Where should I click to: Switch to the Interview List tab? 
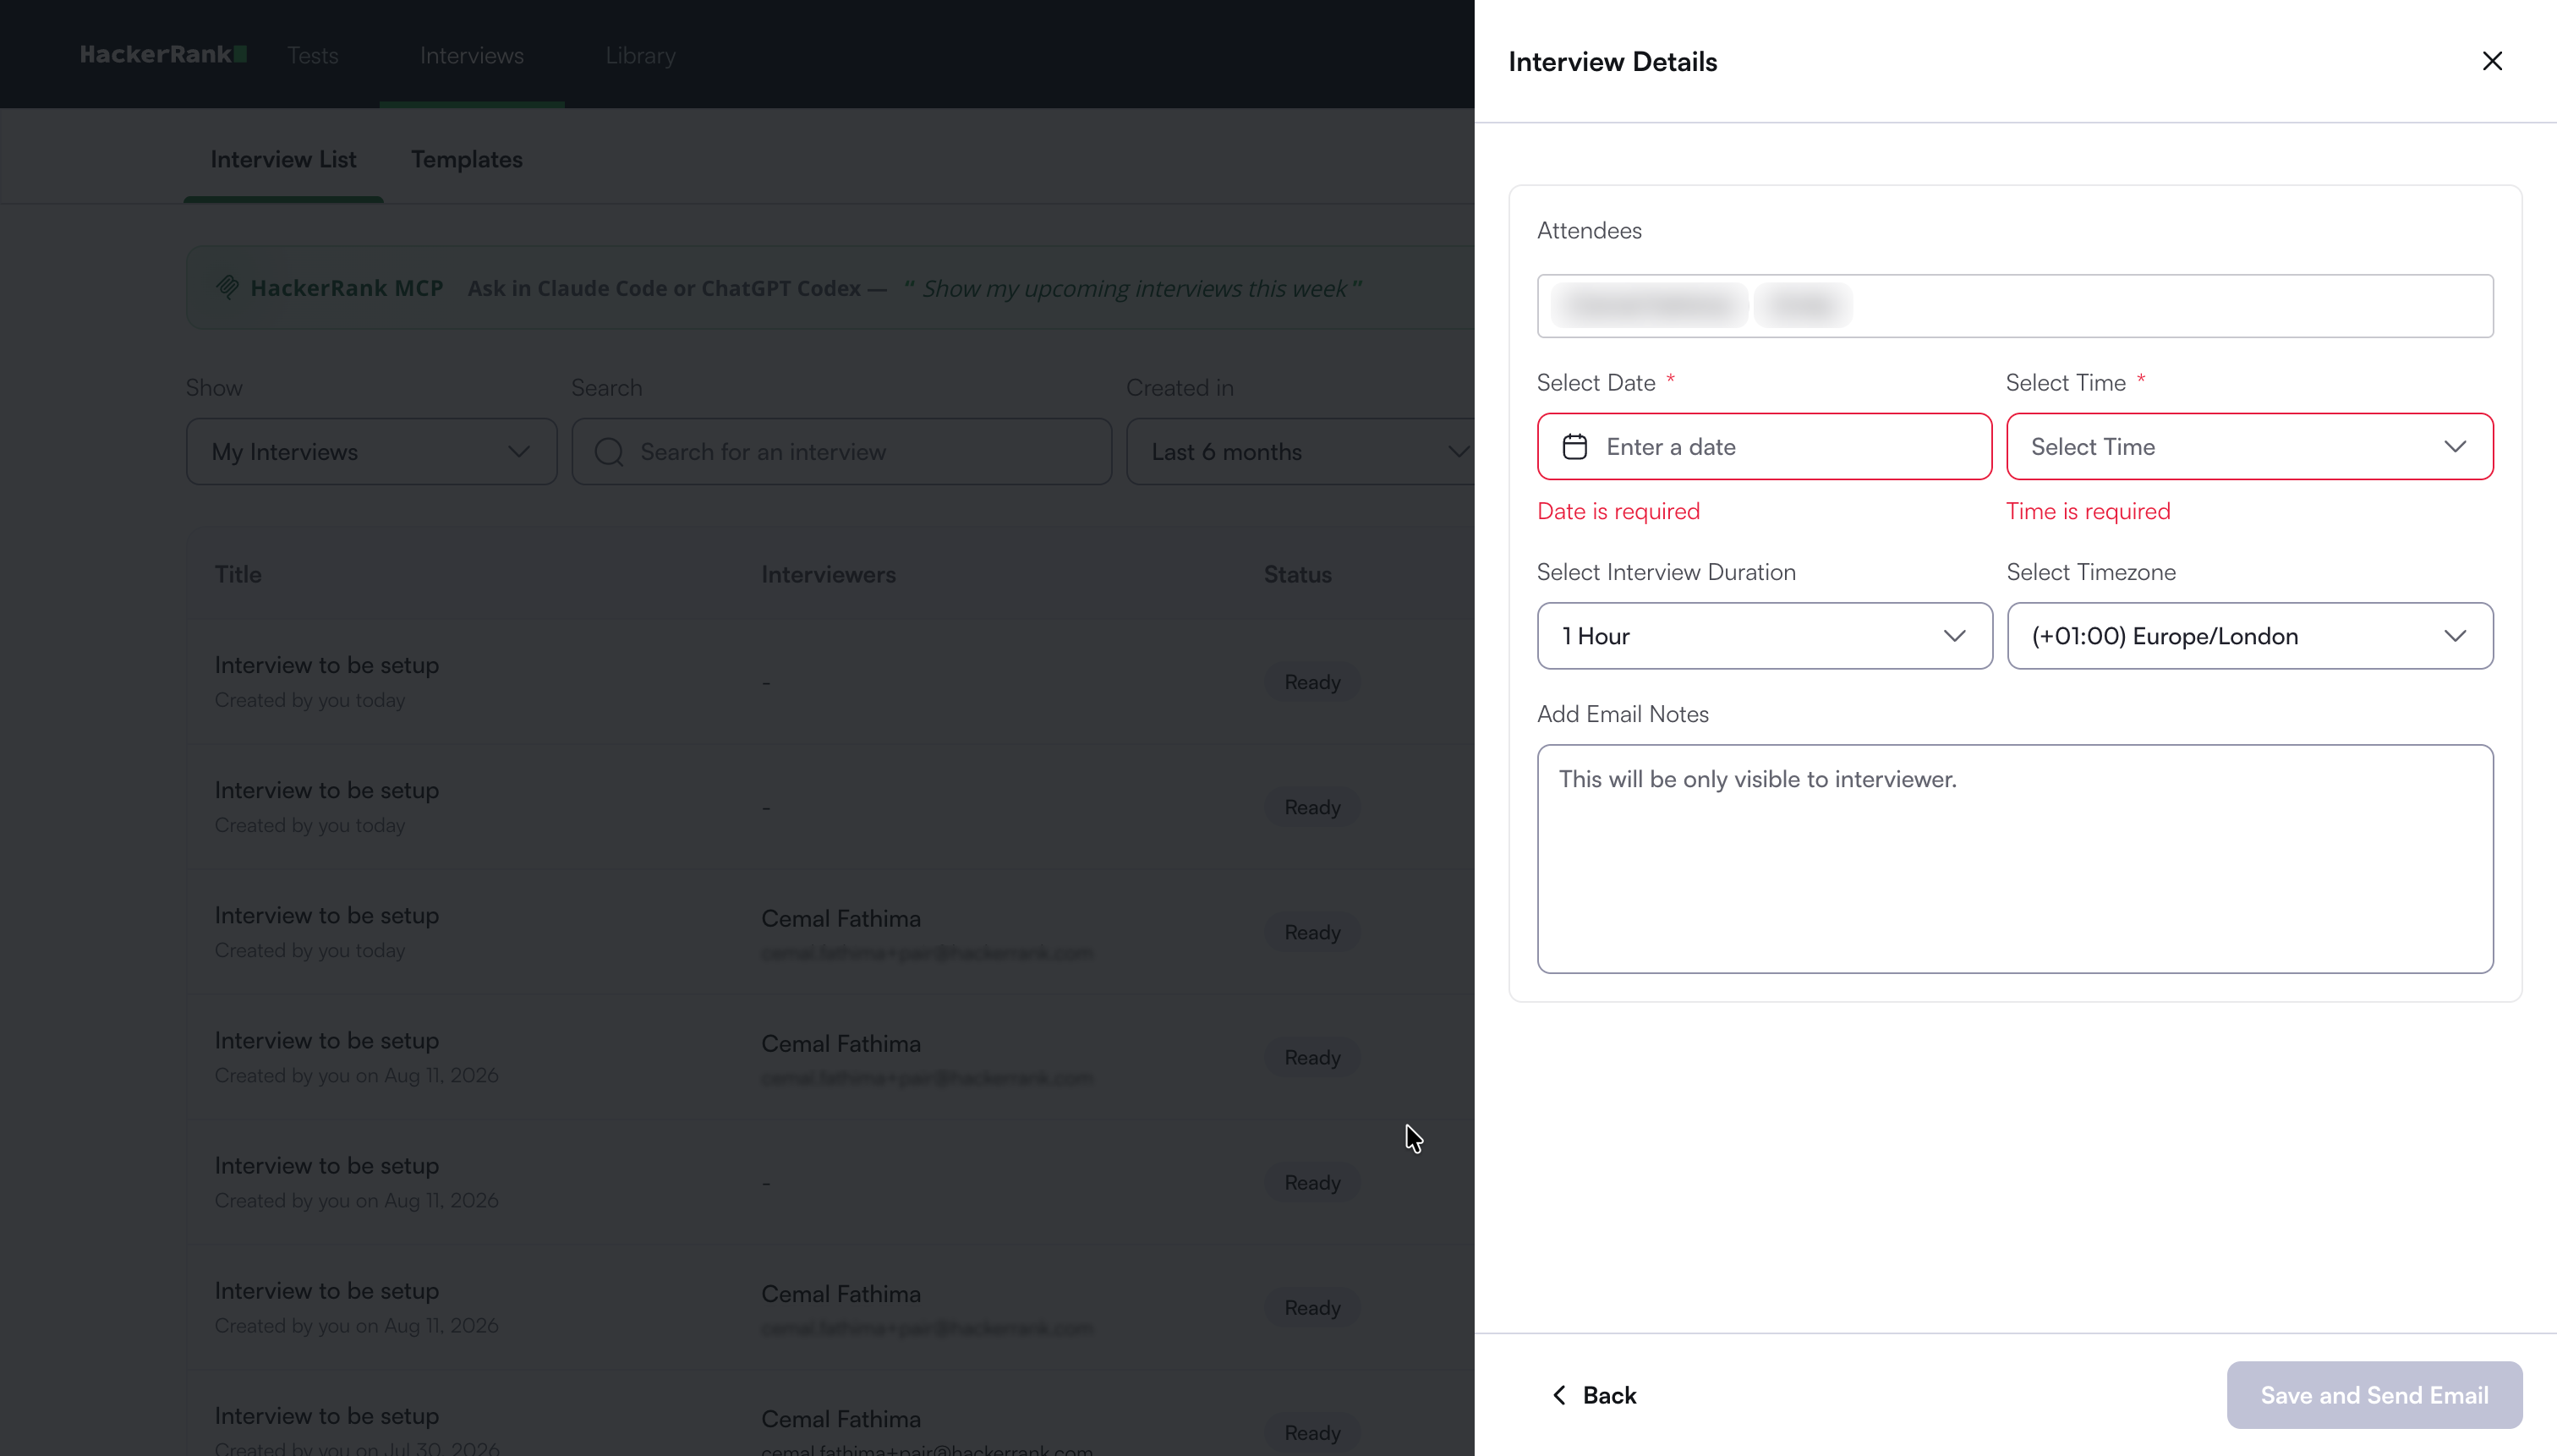[x=284, y=160]
